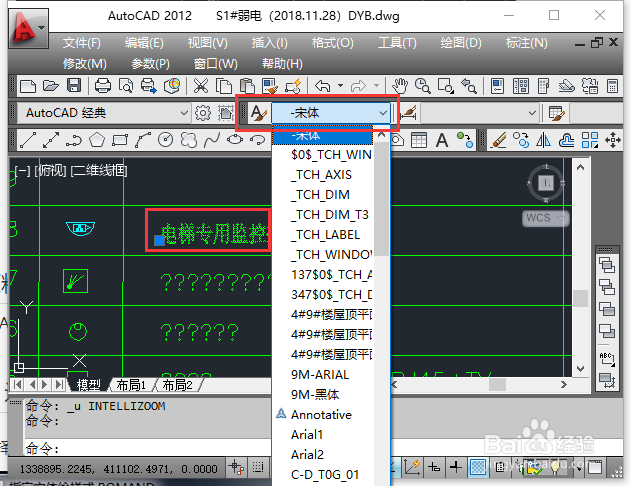Open Text Style manager icon

coord(259,113)
